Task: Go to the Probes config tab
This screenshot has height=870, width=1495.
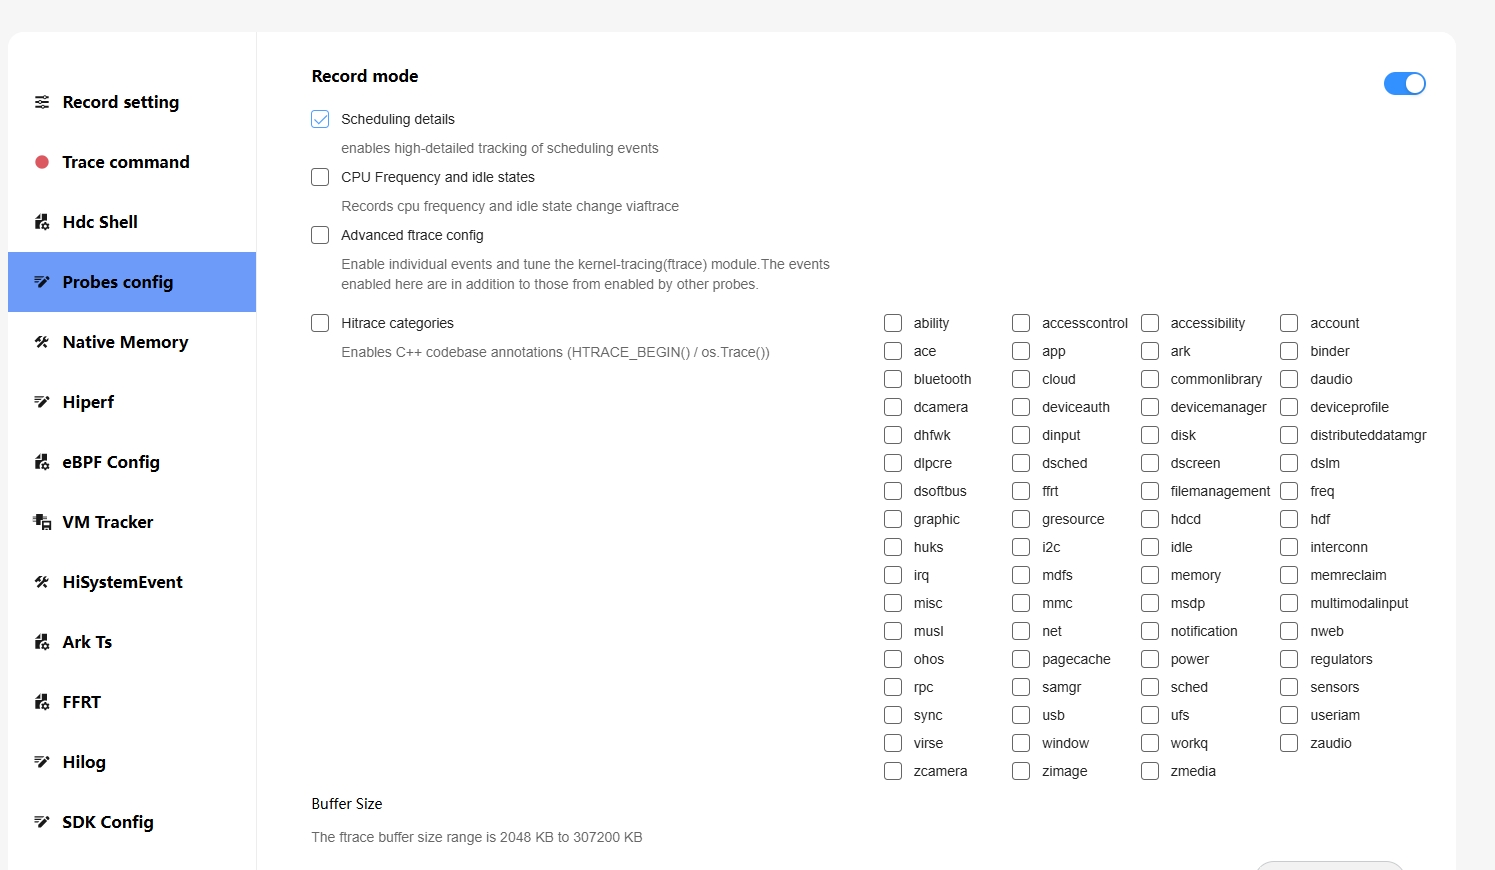Action: [x=118, y=282]
